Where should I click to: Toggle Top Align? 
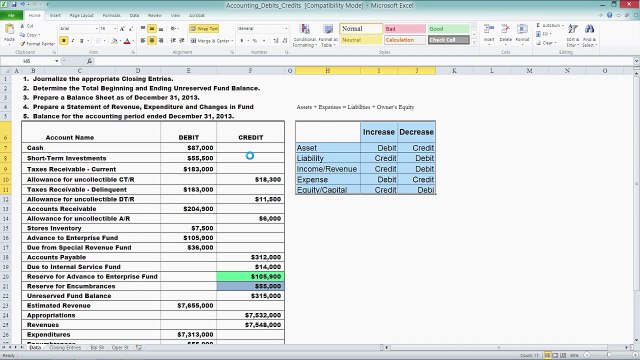pos(143,29)
